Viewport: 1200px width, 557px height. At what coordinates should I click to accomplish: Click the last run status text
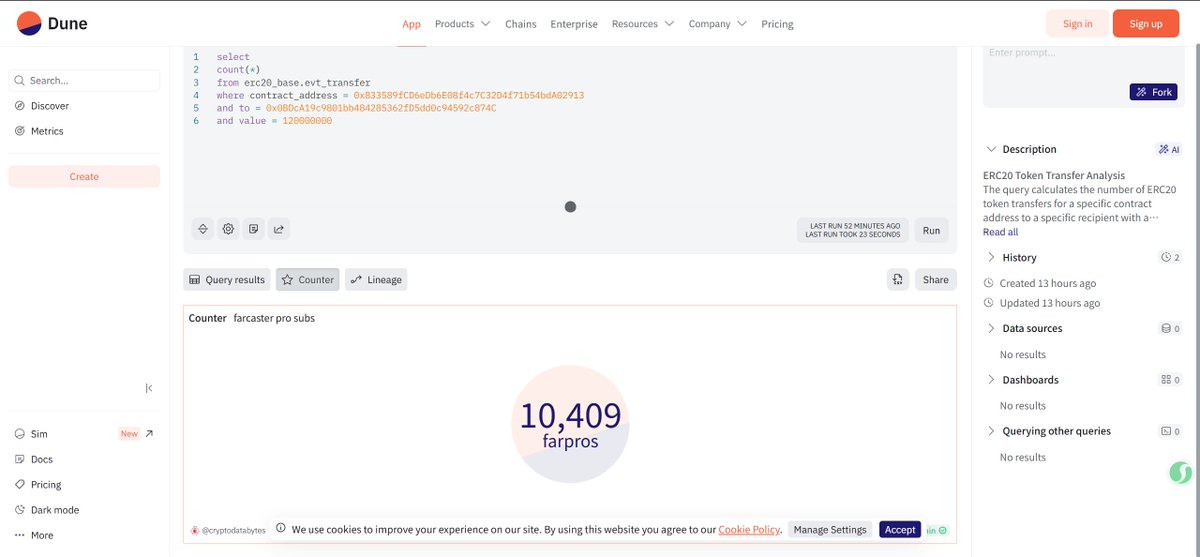click(x=853, y=230)
